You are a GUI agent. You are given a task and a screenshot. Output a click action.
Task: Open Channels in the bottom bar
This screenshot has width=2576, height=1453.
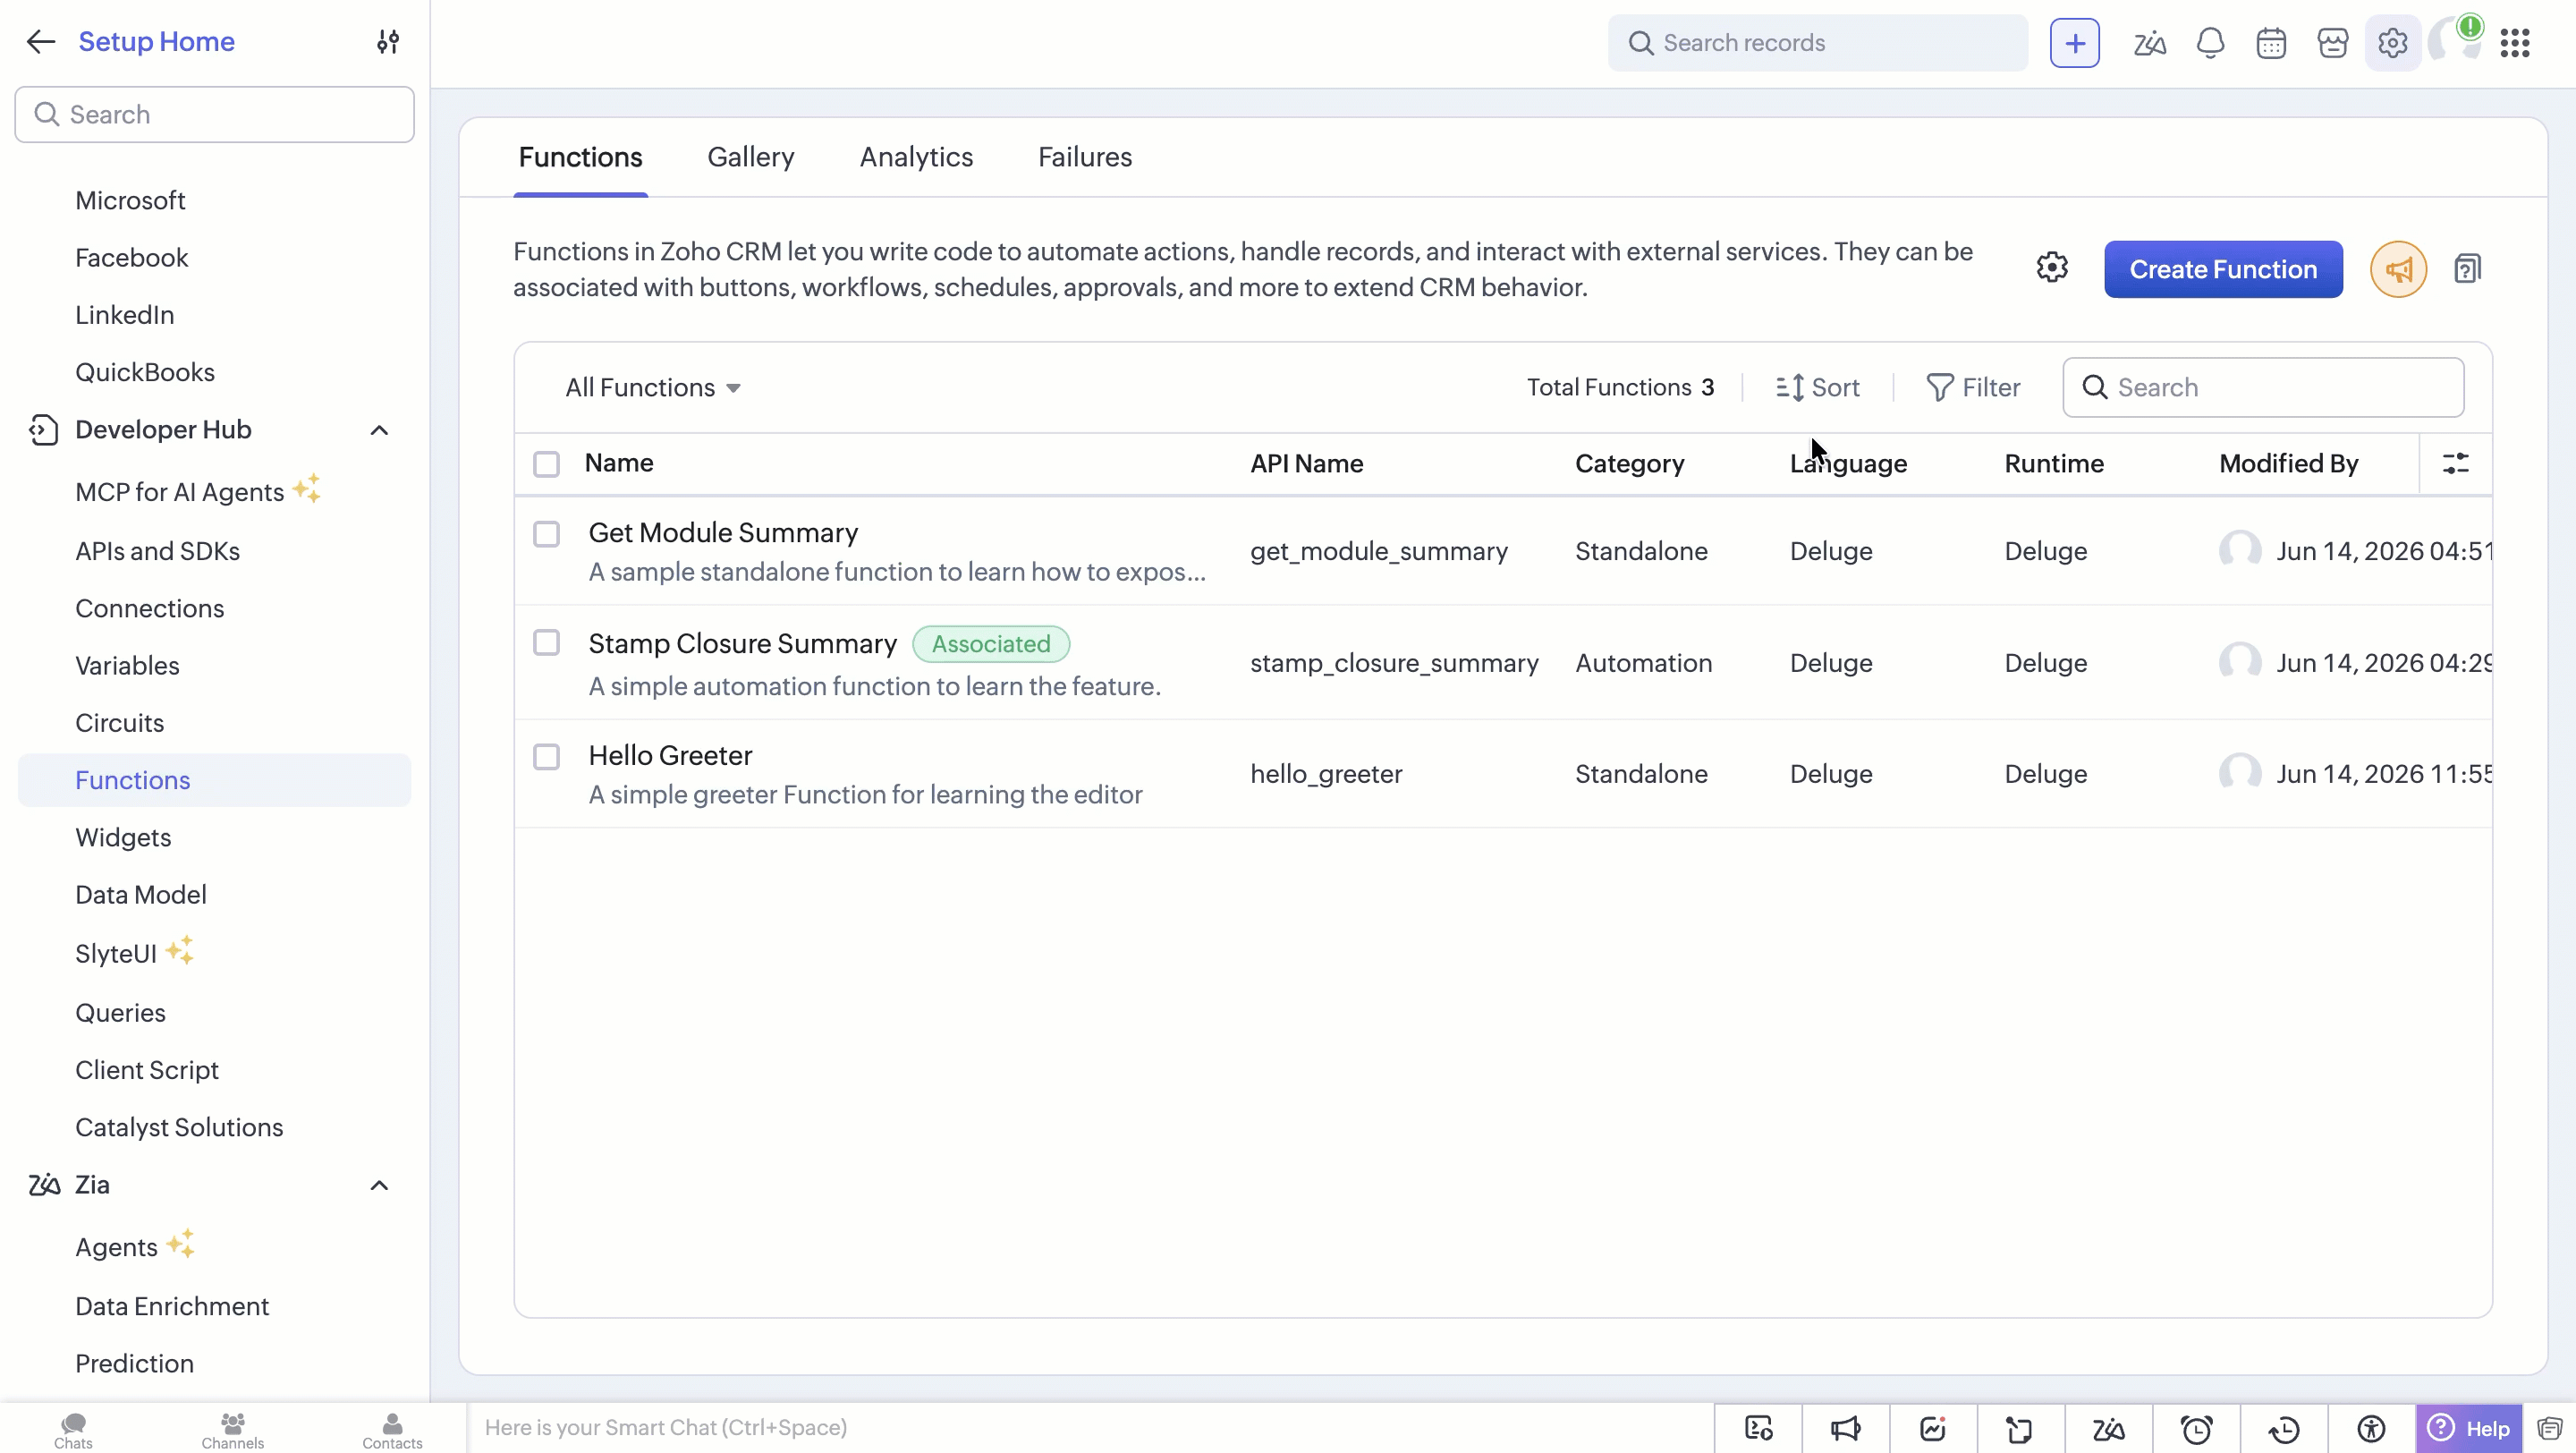click(x=232, y=1429)
